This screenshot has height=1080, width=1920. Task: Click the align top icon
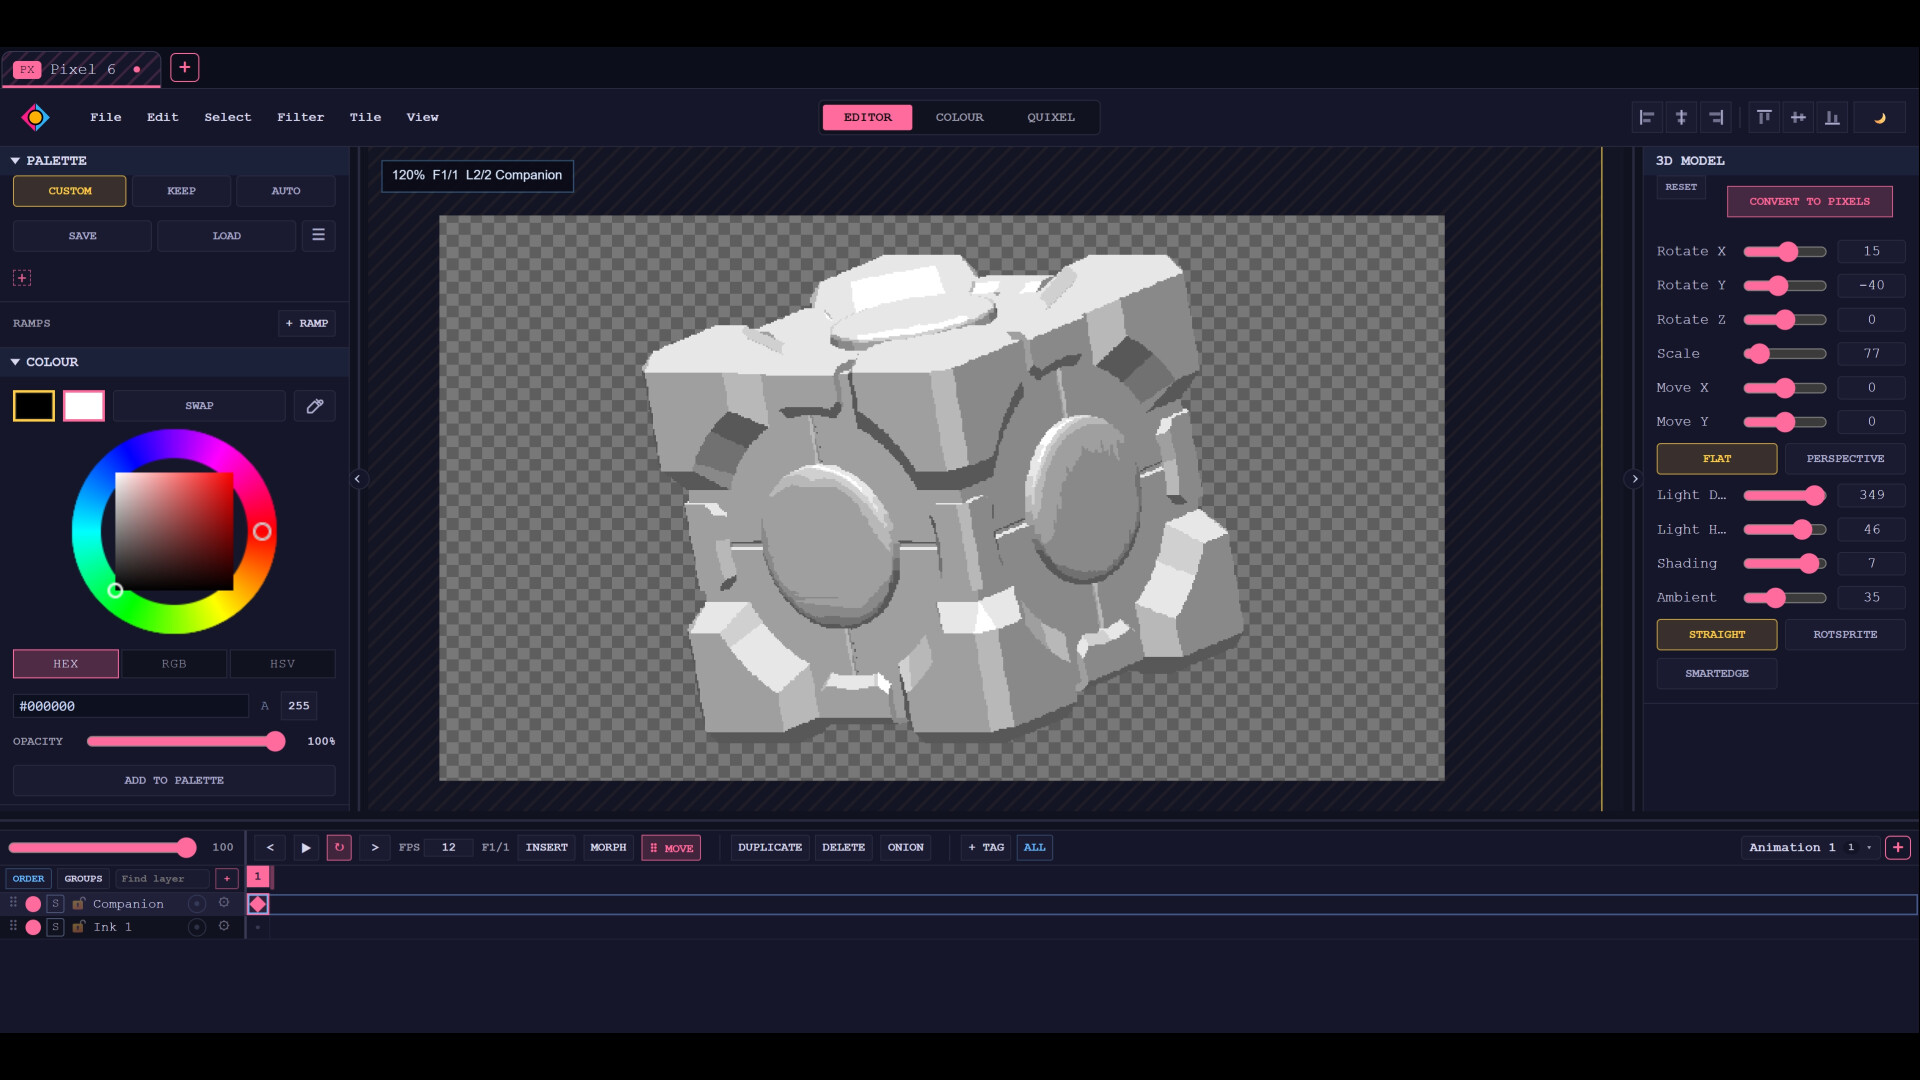pyautogui.click(x=1764, y=117)
